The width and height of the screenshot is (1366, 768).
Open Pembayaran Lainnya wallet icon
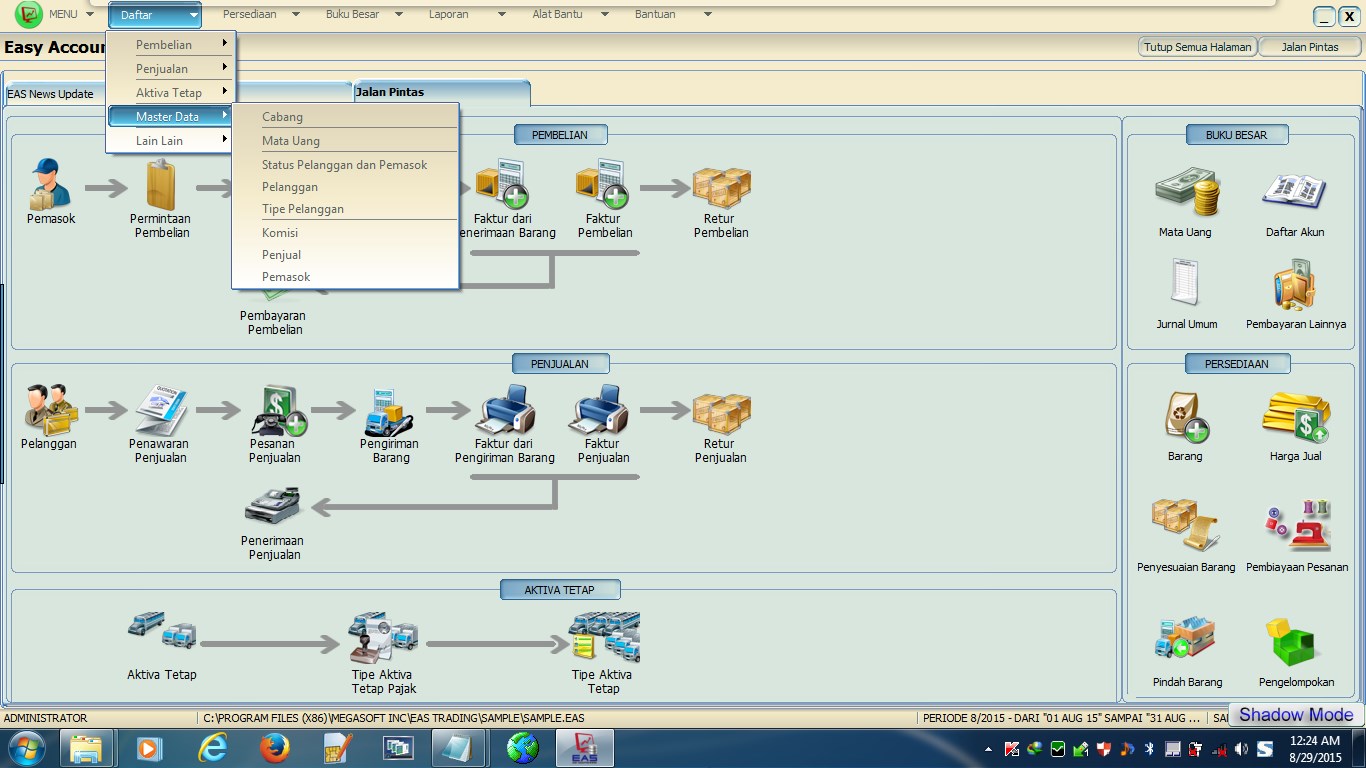pyautogui.click(x=1294, y=284)
